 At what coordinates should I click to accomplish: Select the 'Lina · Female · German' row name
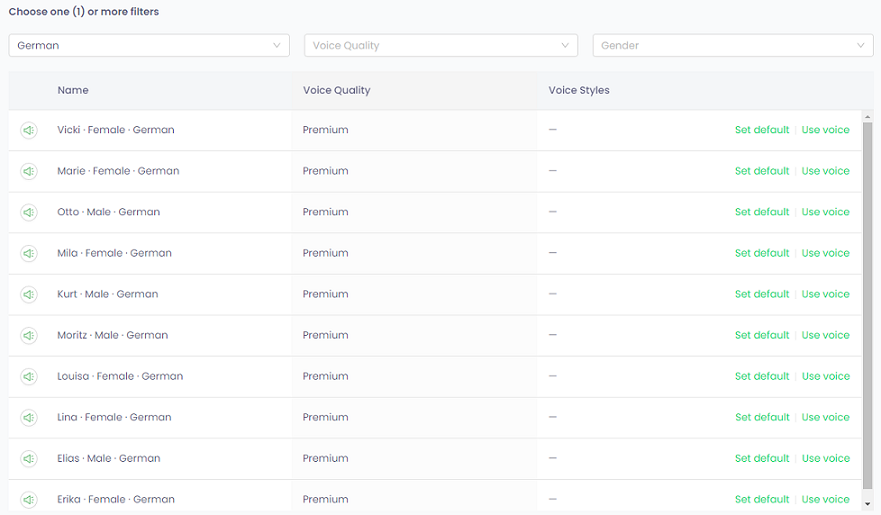click(x=114, y=417)
